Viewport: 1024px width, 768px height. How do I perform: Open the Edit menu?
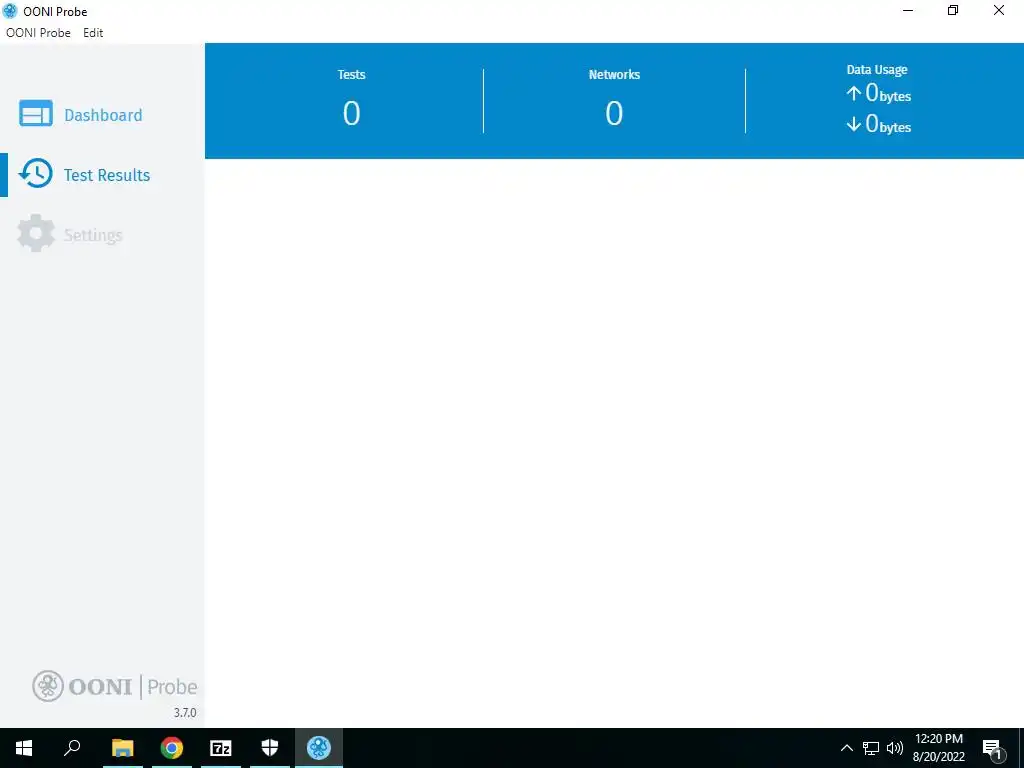click(93, 33)
